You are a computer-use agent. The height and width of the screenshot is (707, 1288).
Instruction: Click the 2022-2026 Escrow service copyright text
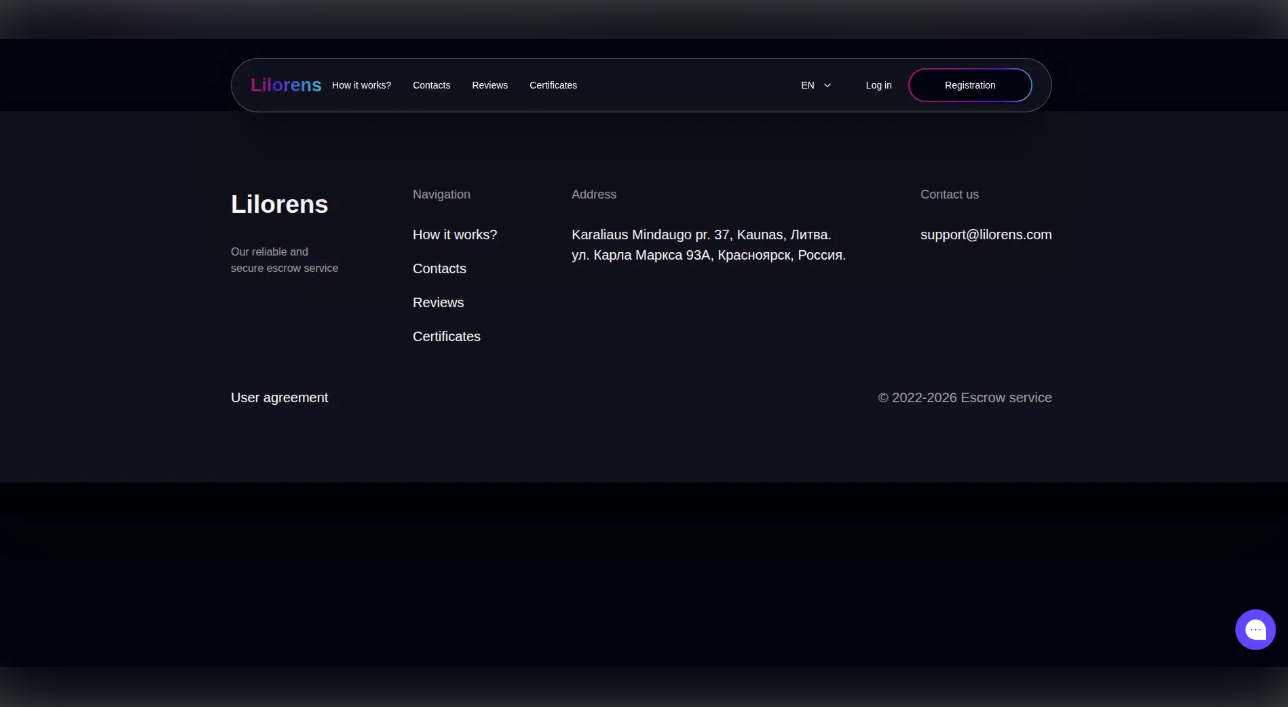tap(964, 398)
